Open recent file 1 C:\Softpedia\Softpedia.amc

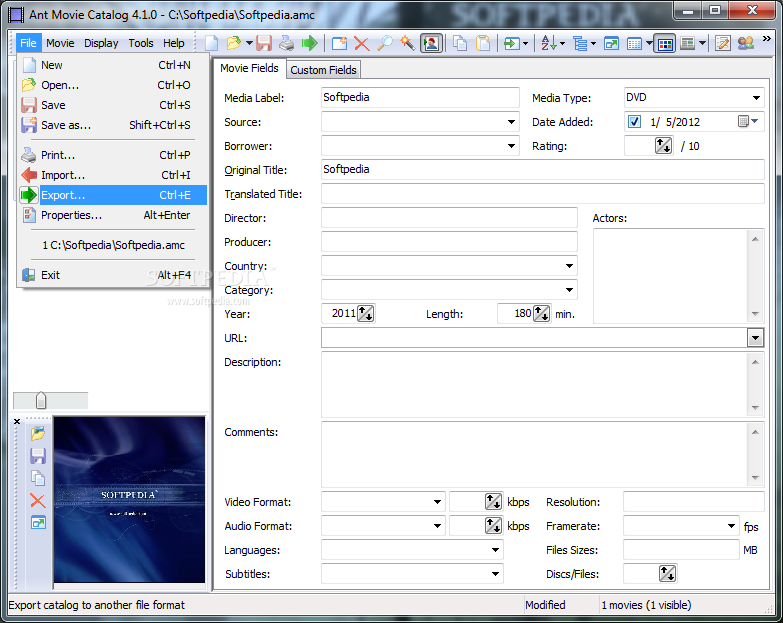point(113,245)
